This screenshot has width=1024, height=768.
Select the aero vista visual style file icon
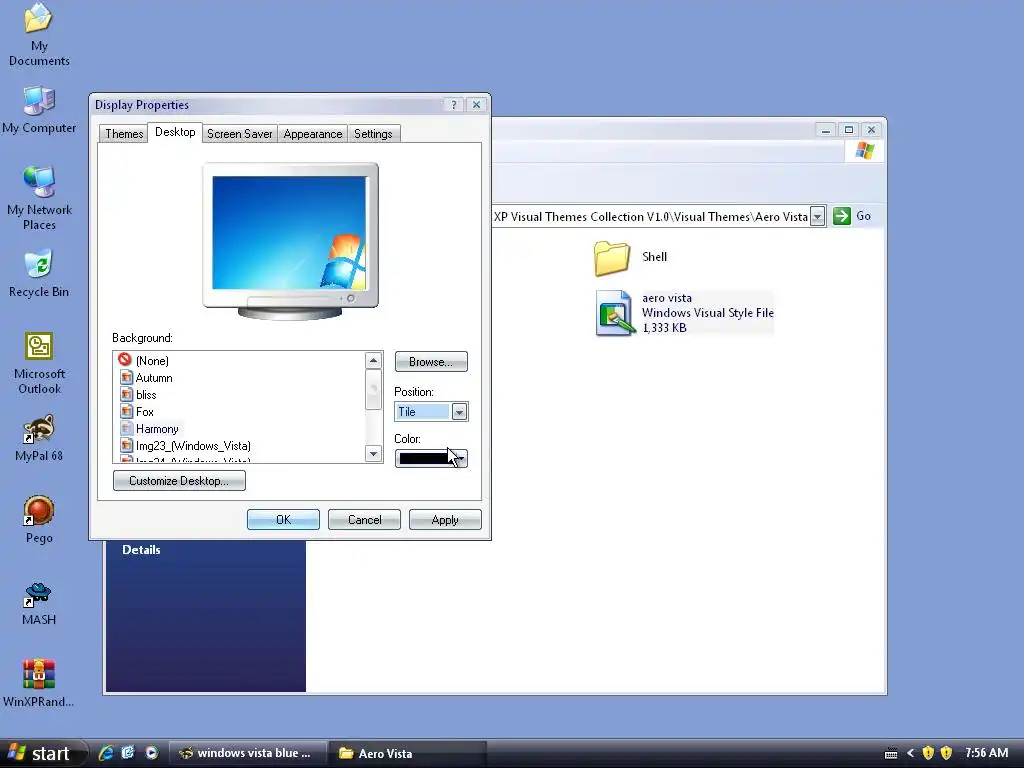pos(615,313)
